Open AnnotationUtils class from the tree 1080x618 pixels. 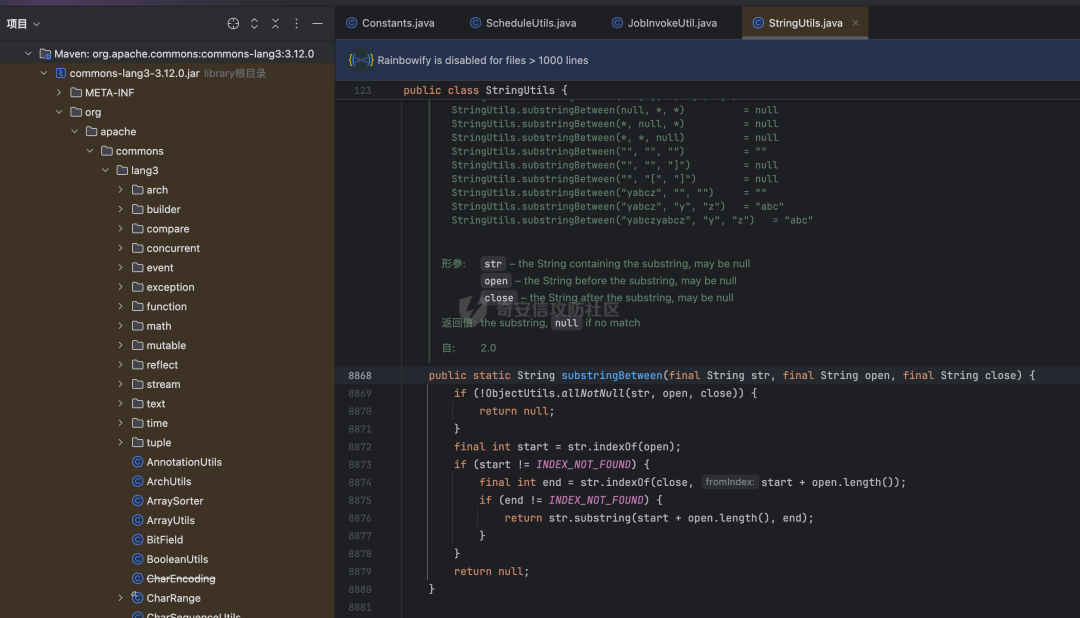pyautogui.click(x=184, y=462)
